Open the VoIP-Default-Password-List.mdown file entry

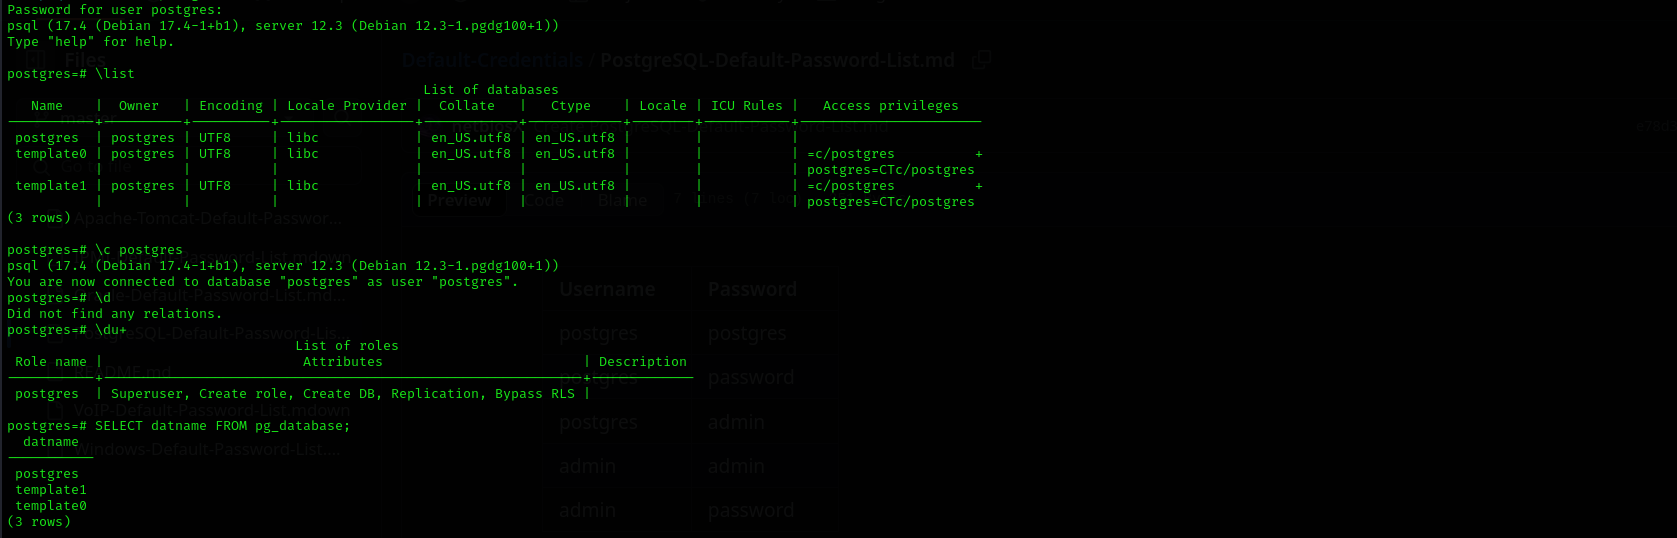[x=211, y=410]
